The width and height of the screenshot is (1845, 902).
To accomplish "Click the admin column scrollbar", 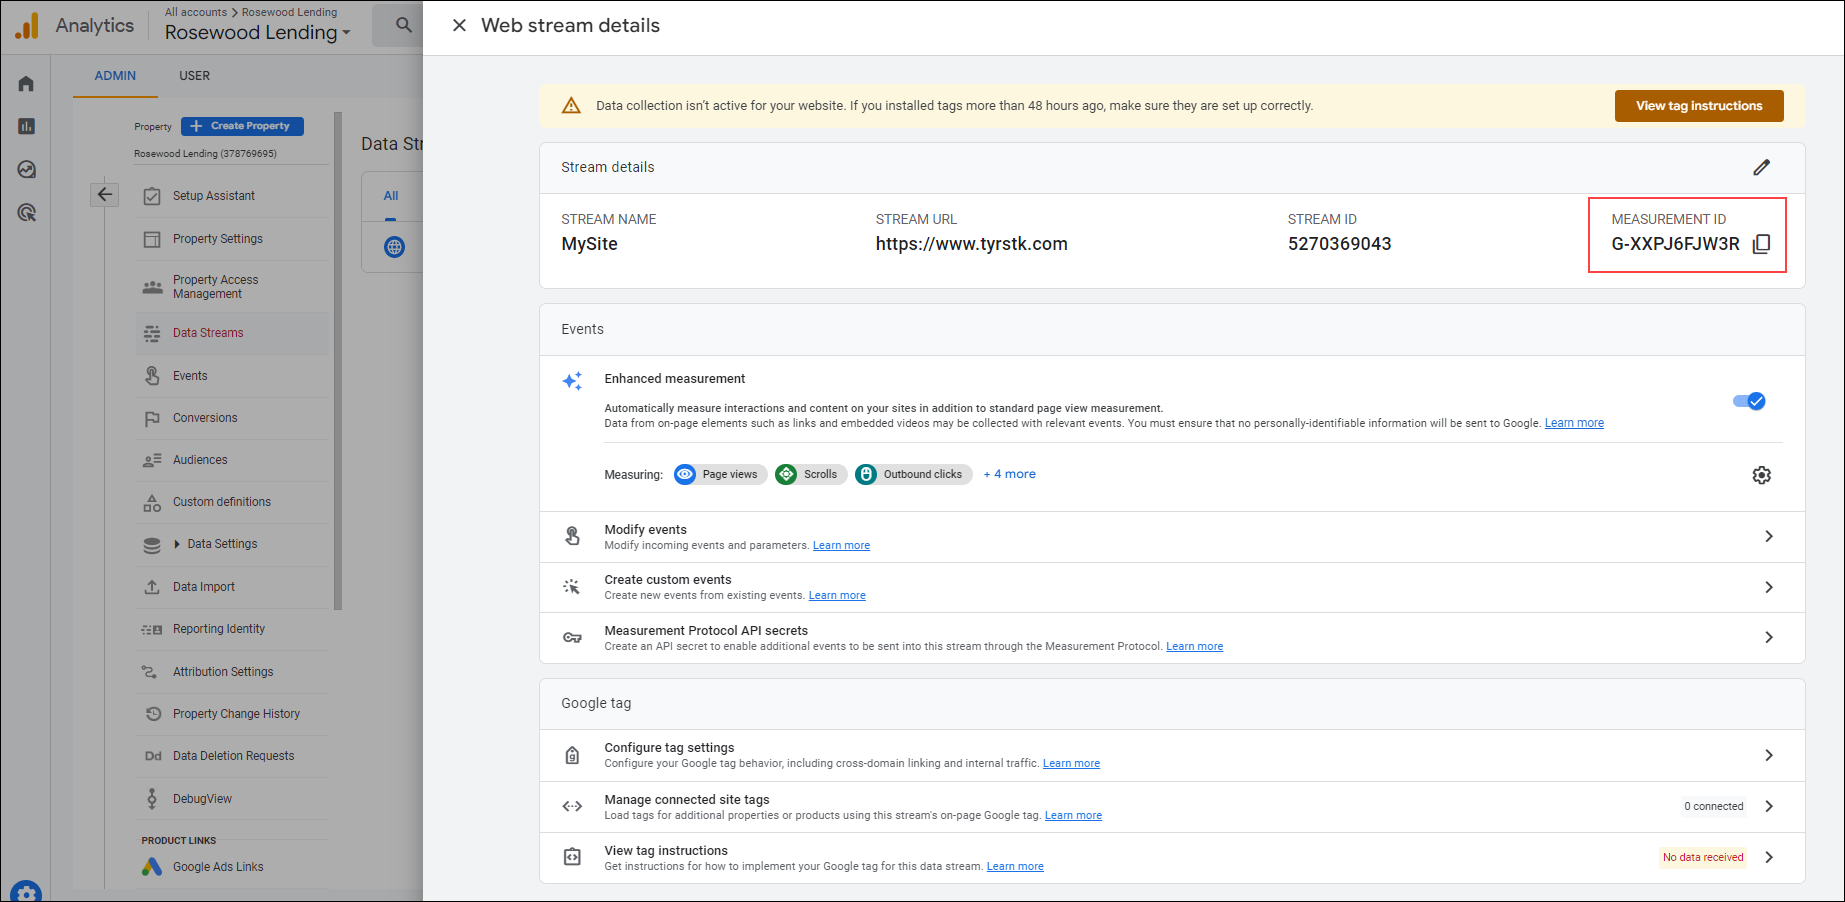I will tap(338, 360).
